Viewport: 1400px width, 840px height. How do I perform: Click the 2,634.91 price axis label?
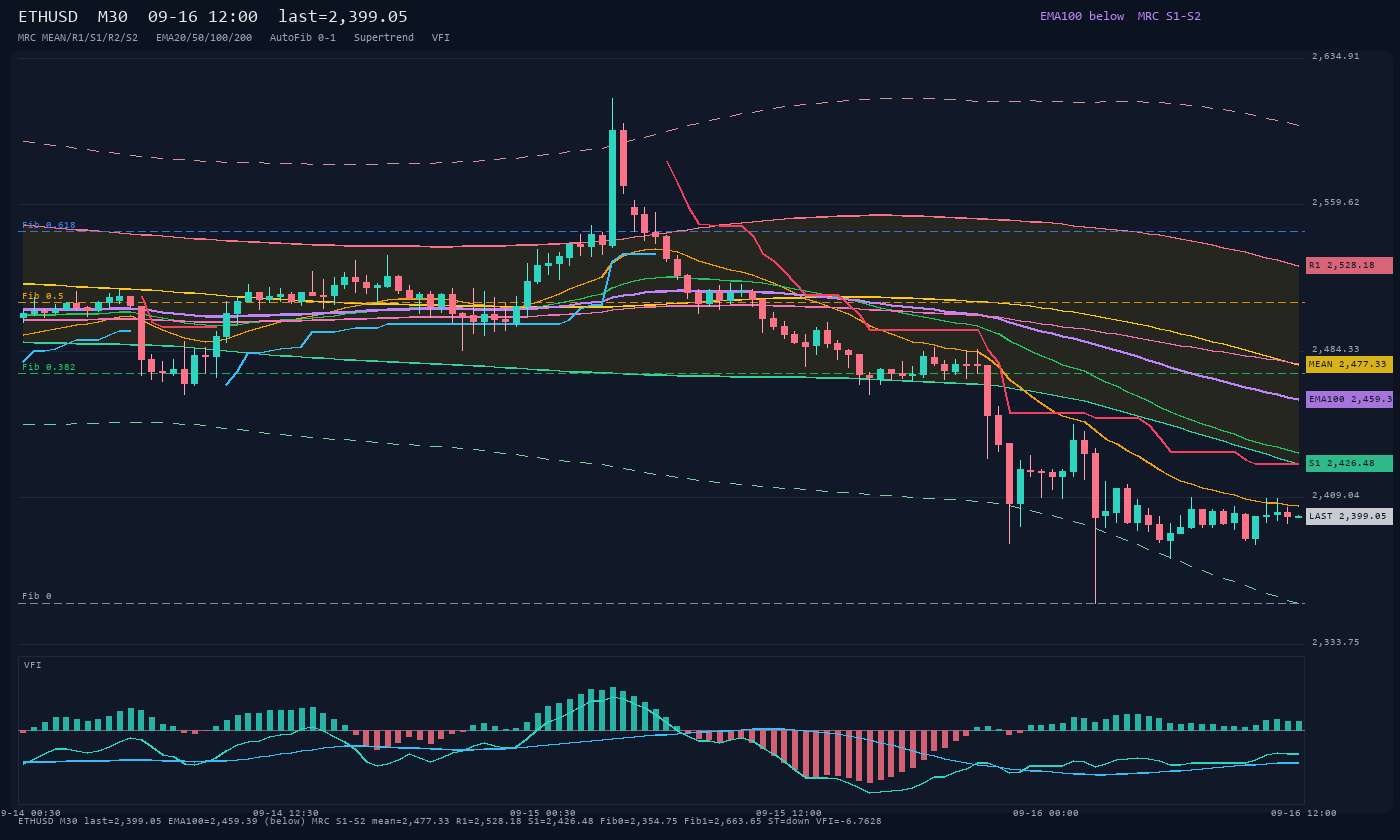pyautogui.click(x=1335, y=56)
